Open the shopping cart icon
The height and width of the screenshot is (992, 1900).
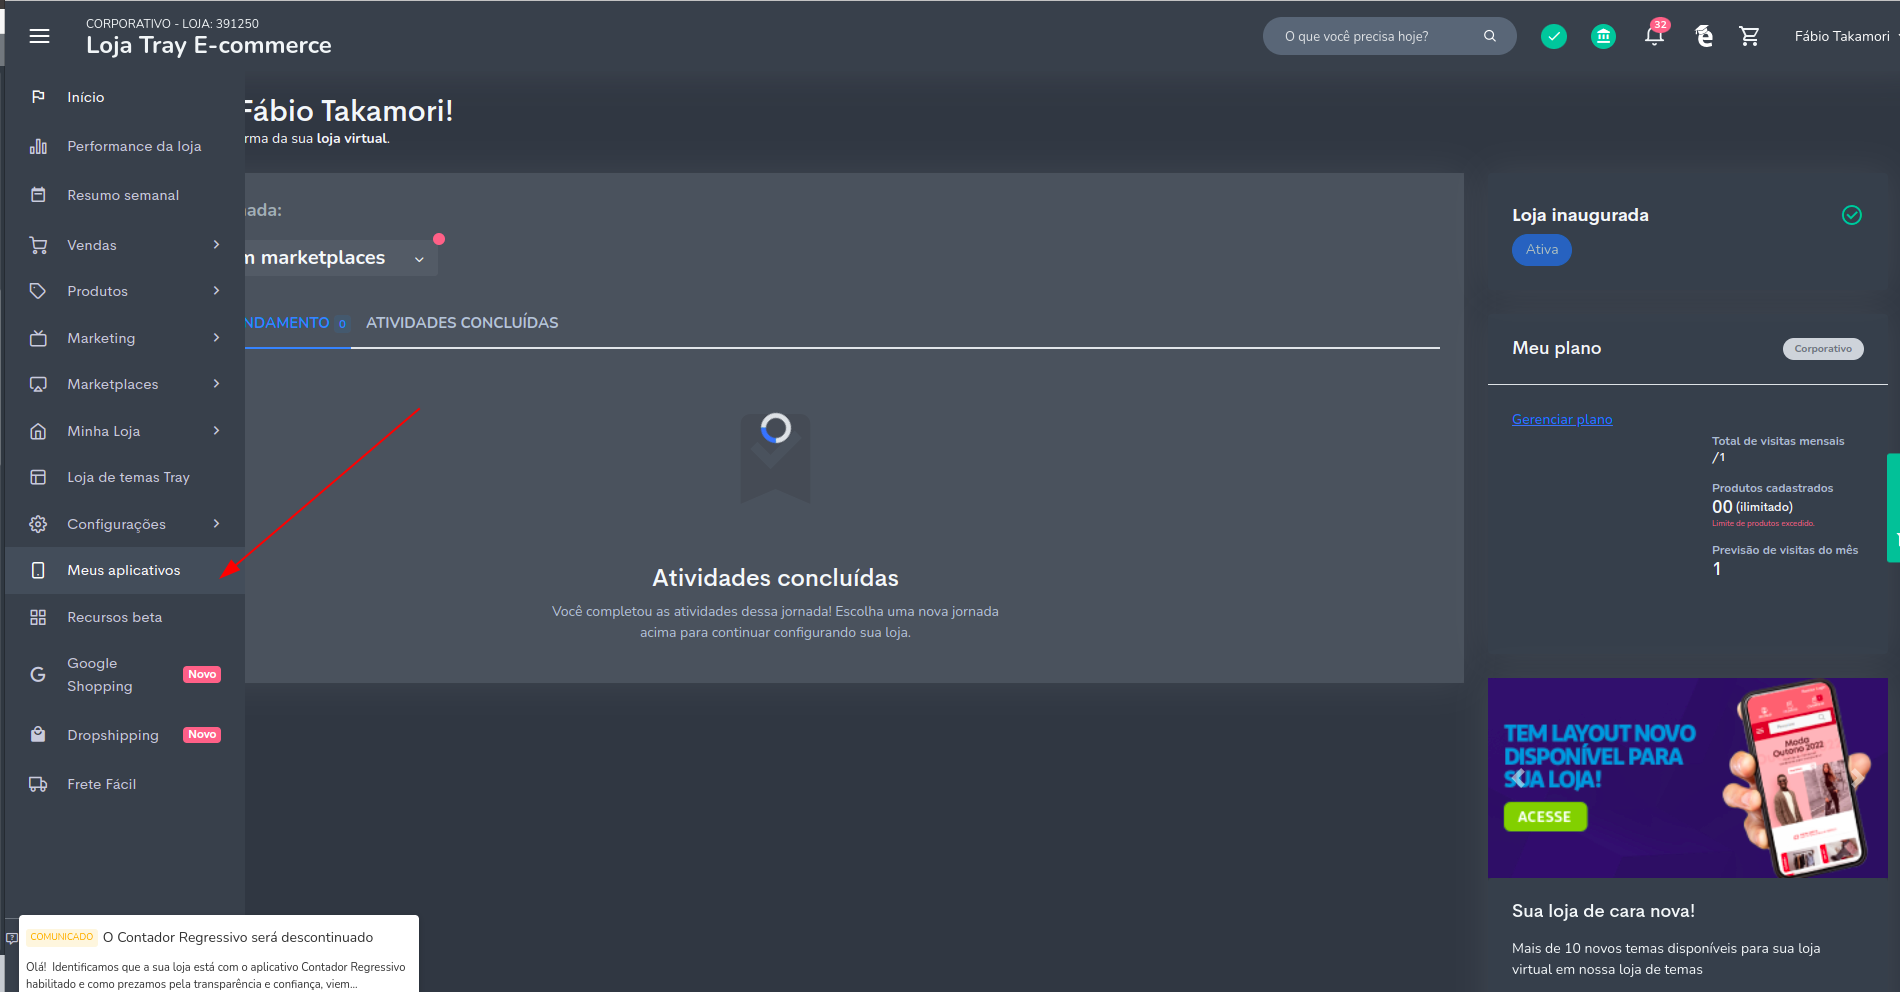coord(1749,37)
